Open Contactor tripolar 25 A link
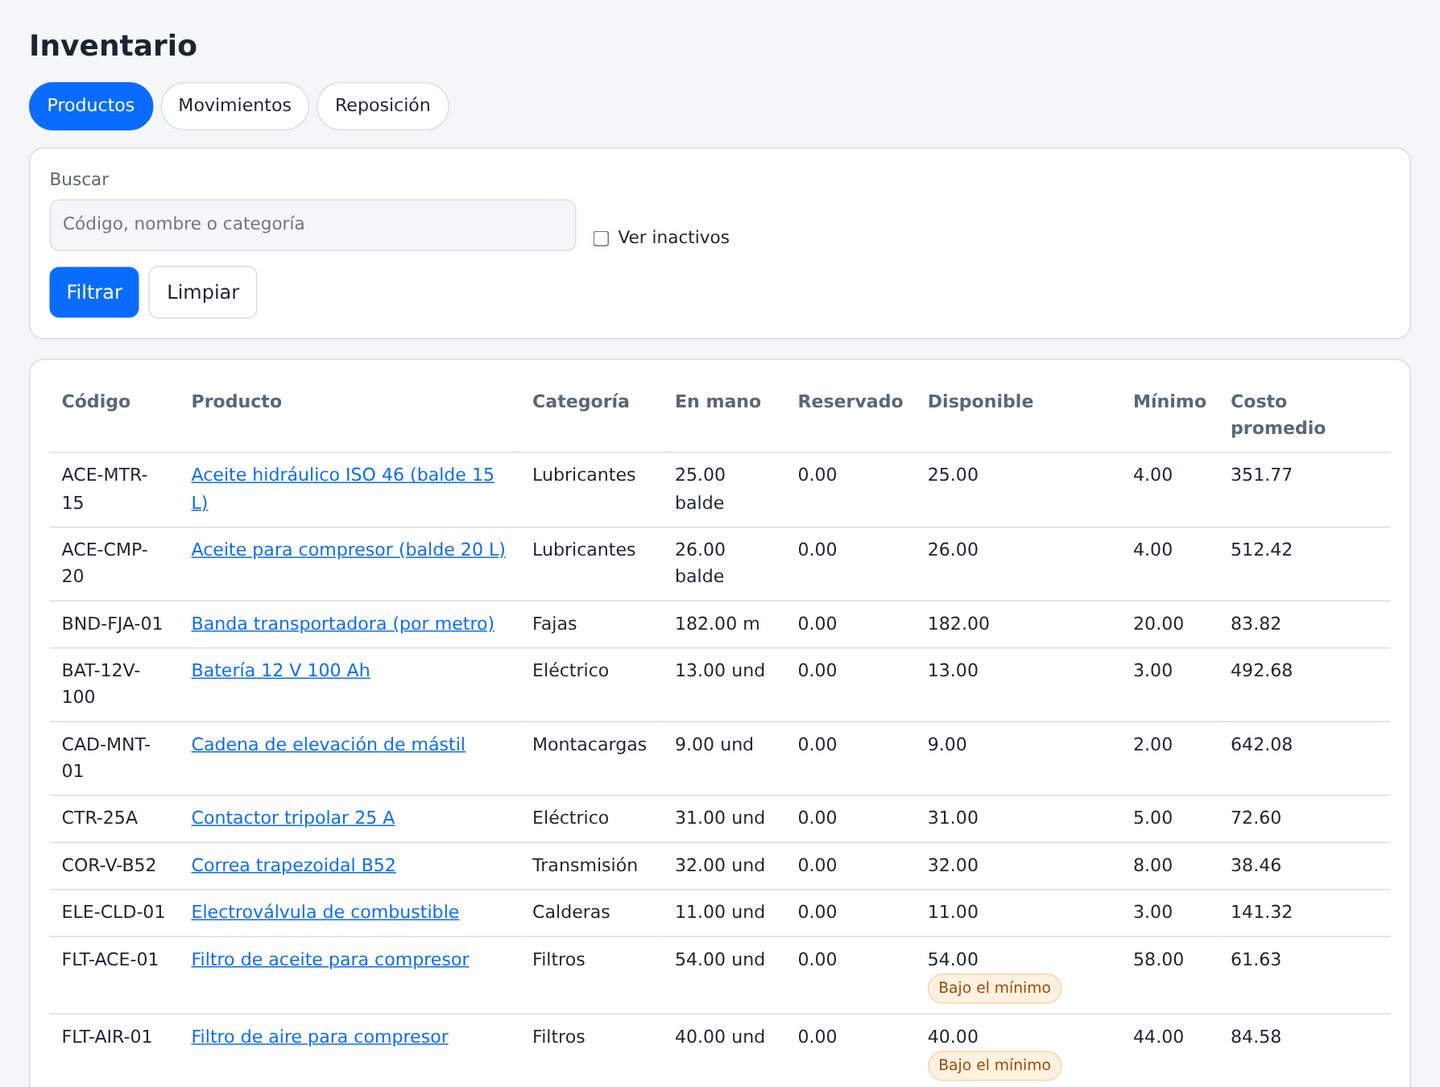The image size is (1440, 1087). pos(293,818)
